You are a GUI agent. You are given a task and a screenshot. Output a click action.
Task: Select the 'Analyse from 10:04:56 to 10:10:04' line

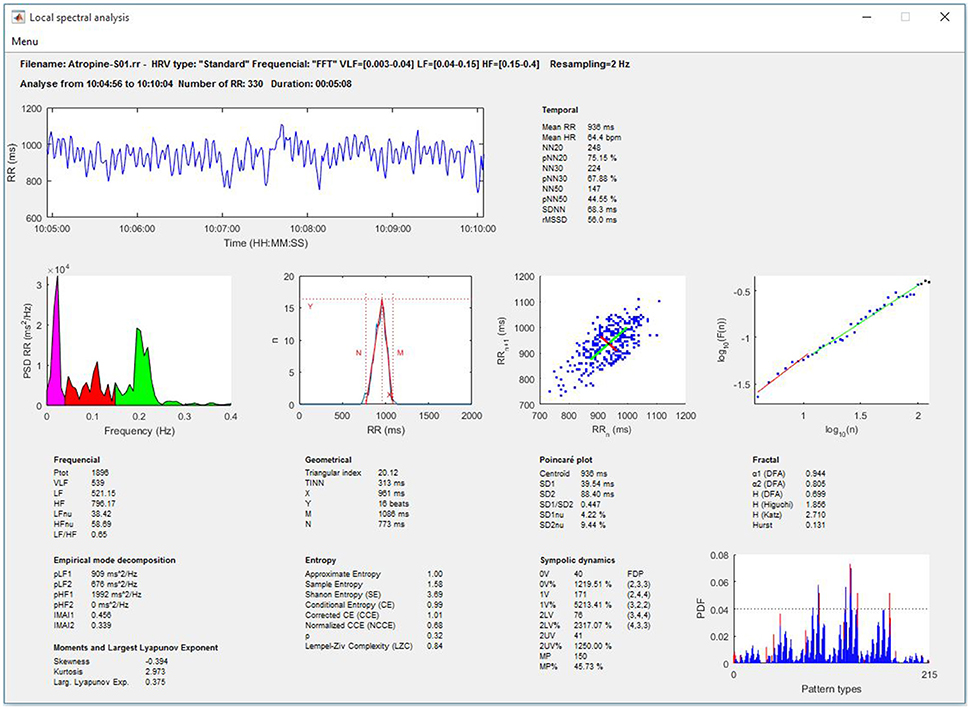click(186, 84)
